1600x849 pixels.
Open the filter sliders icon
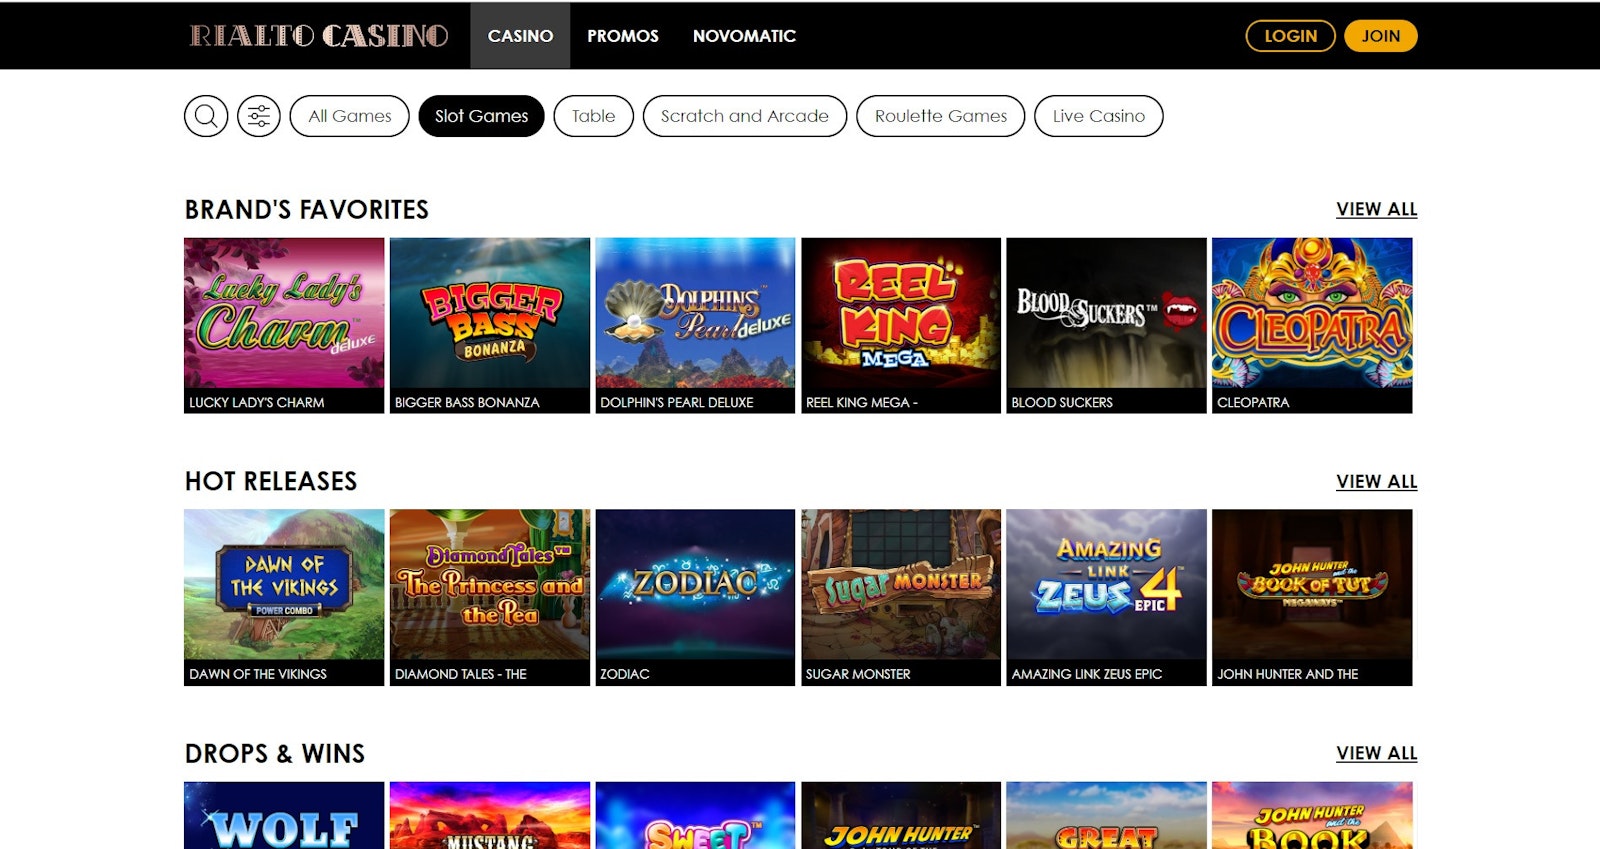click(259, 116)
